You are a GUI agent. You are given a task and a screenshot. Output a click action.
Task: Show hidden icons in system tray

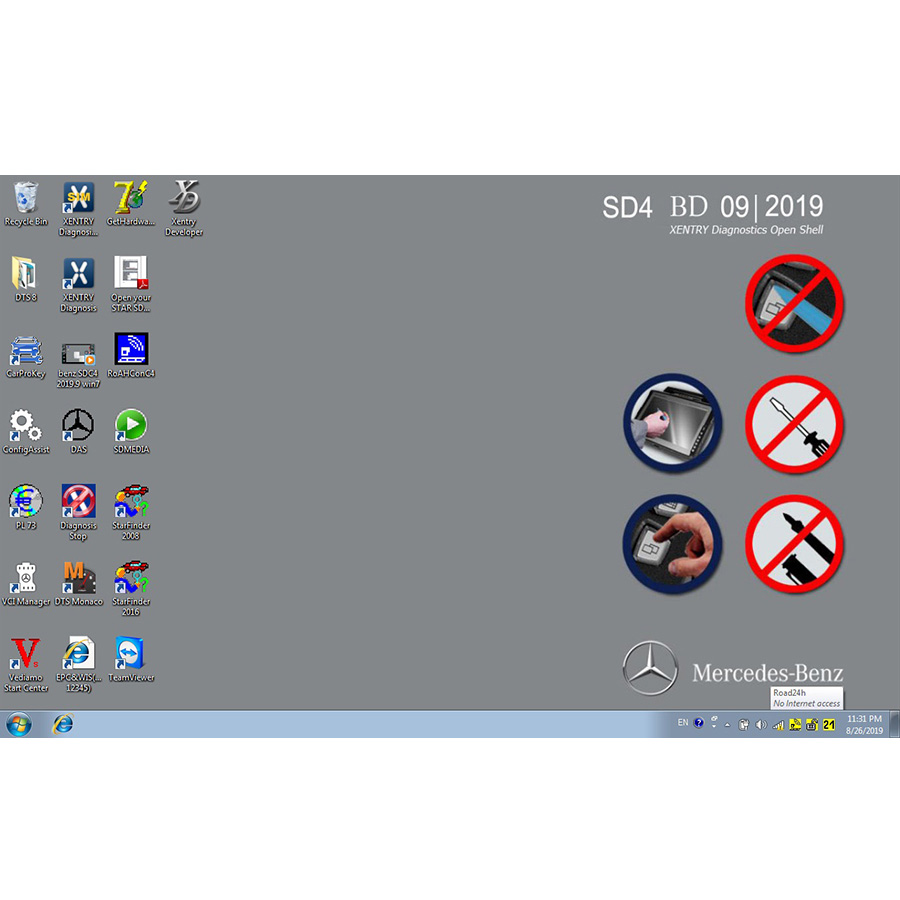pyautogui.click(x=727, y=724)
